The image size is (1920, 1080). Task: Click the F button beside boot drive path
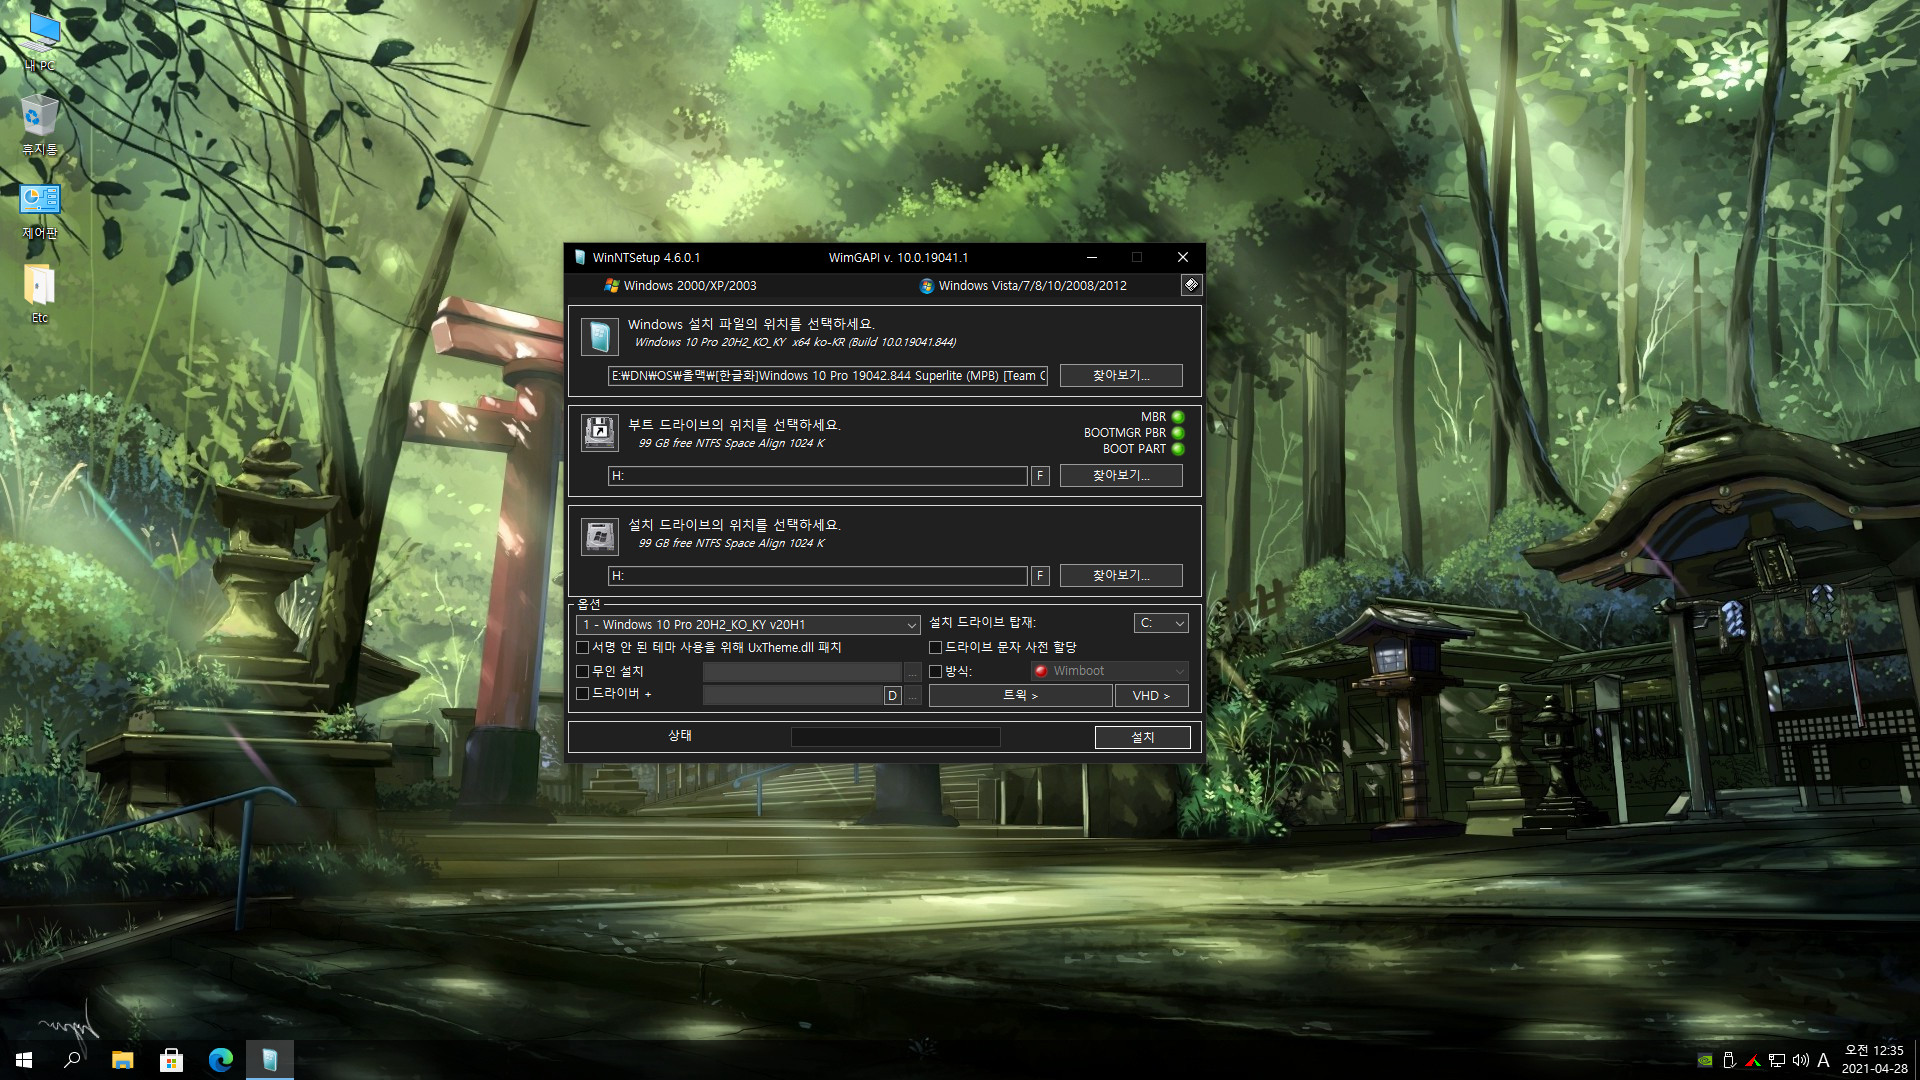(1040, 476)
